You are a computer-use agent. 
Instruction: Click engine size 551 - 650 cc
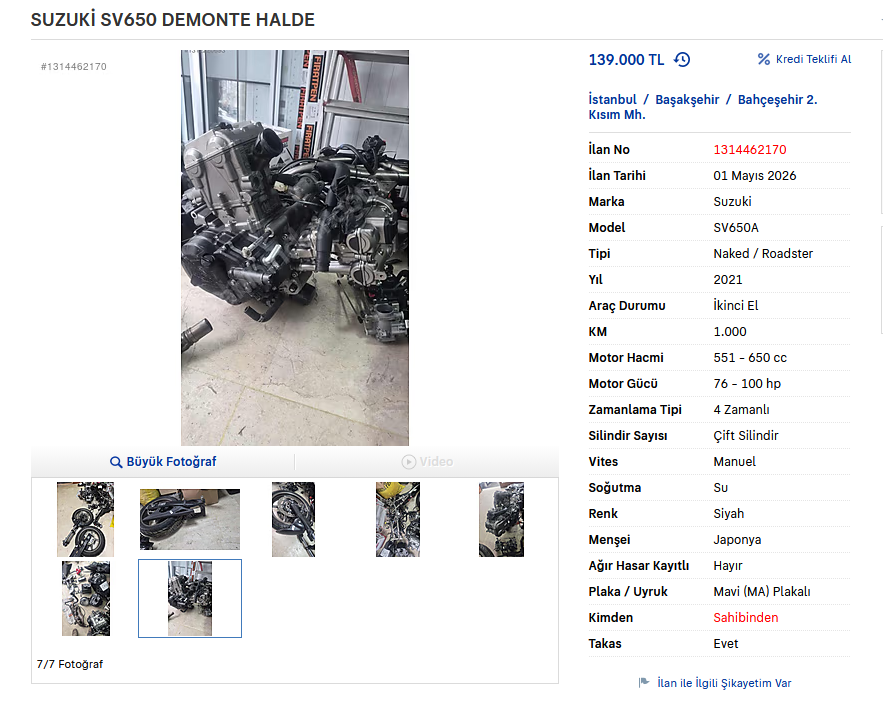(750, 357)
